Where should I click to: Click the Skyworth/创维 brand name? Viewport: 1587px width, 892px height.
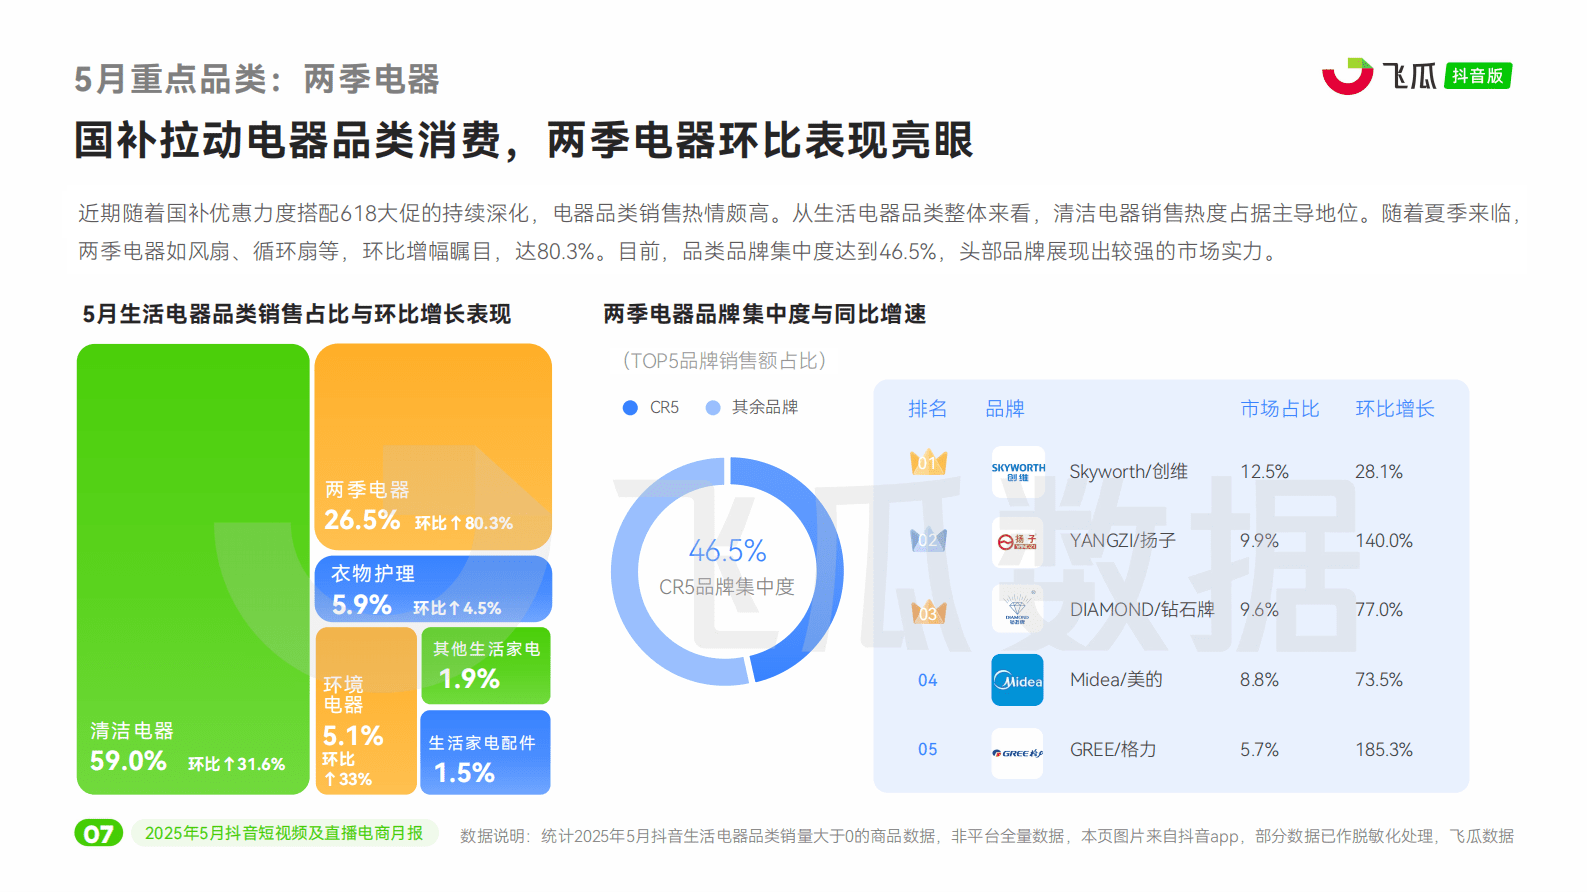click(x=1129, y=472)
